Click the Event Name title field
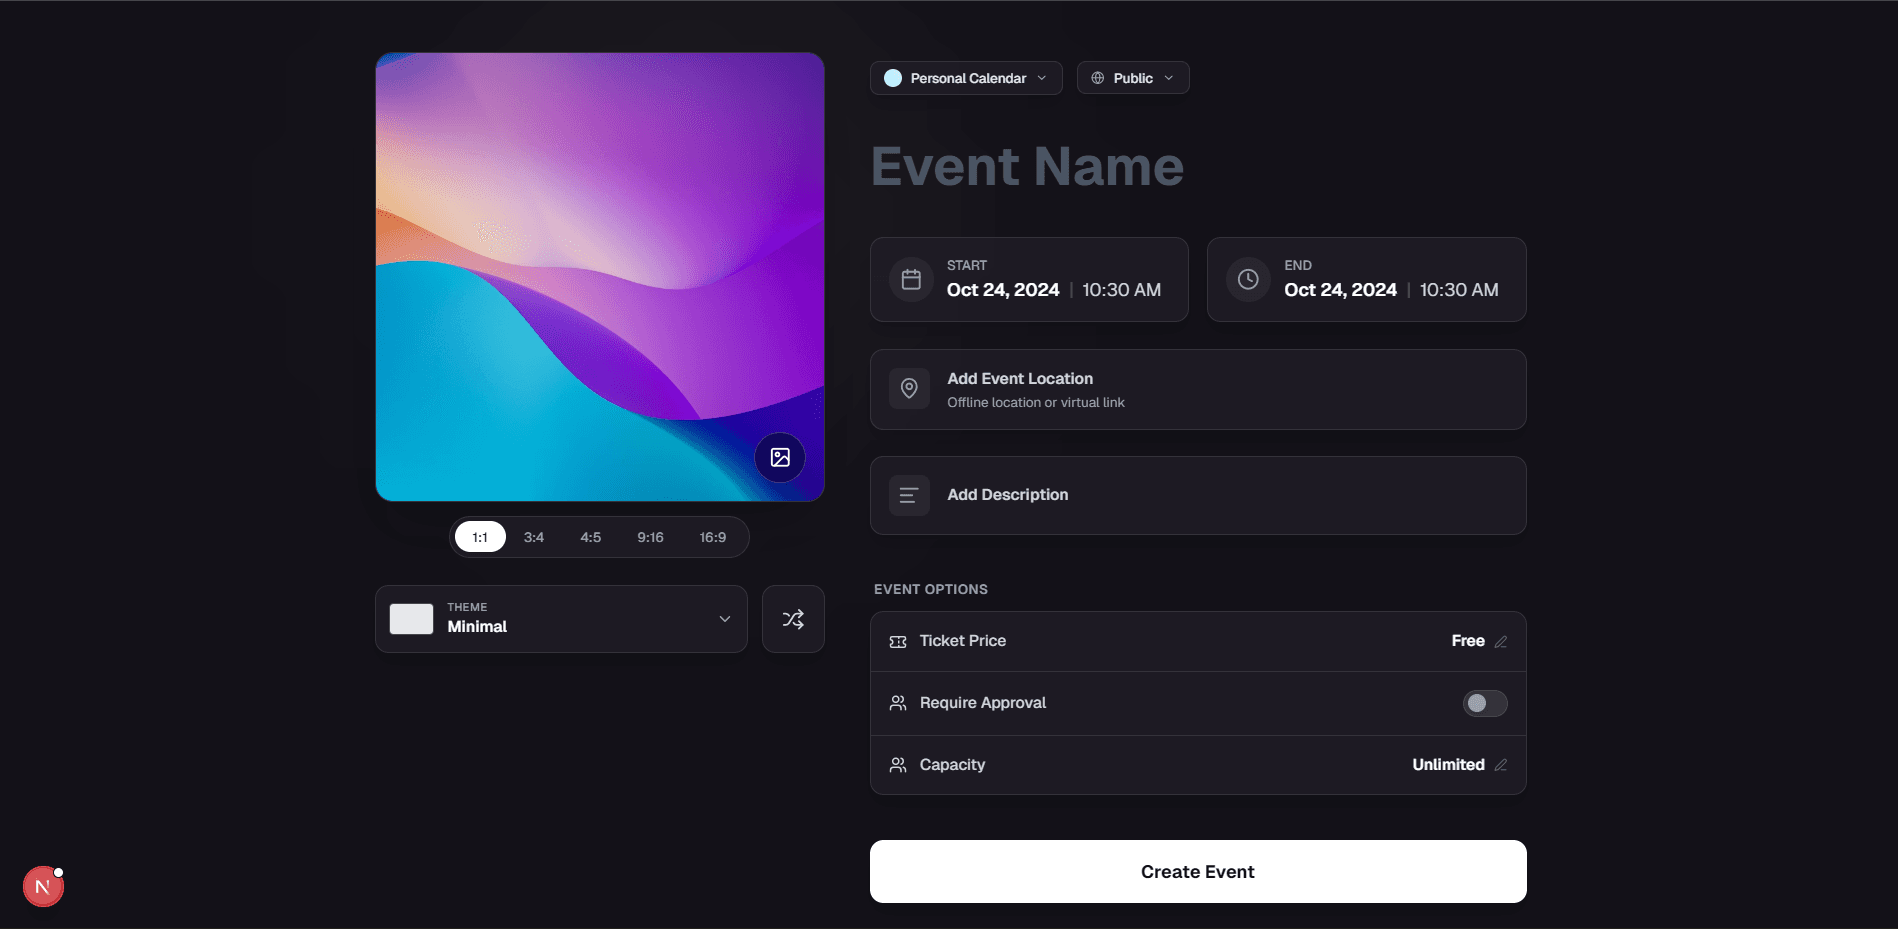Screen dimensions: 1898x929 tap(1027, 166)
